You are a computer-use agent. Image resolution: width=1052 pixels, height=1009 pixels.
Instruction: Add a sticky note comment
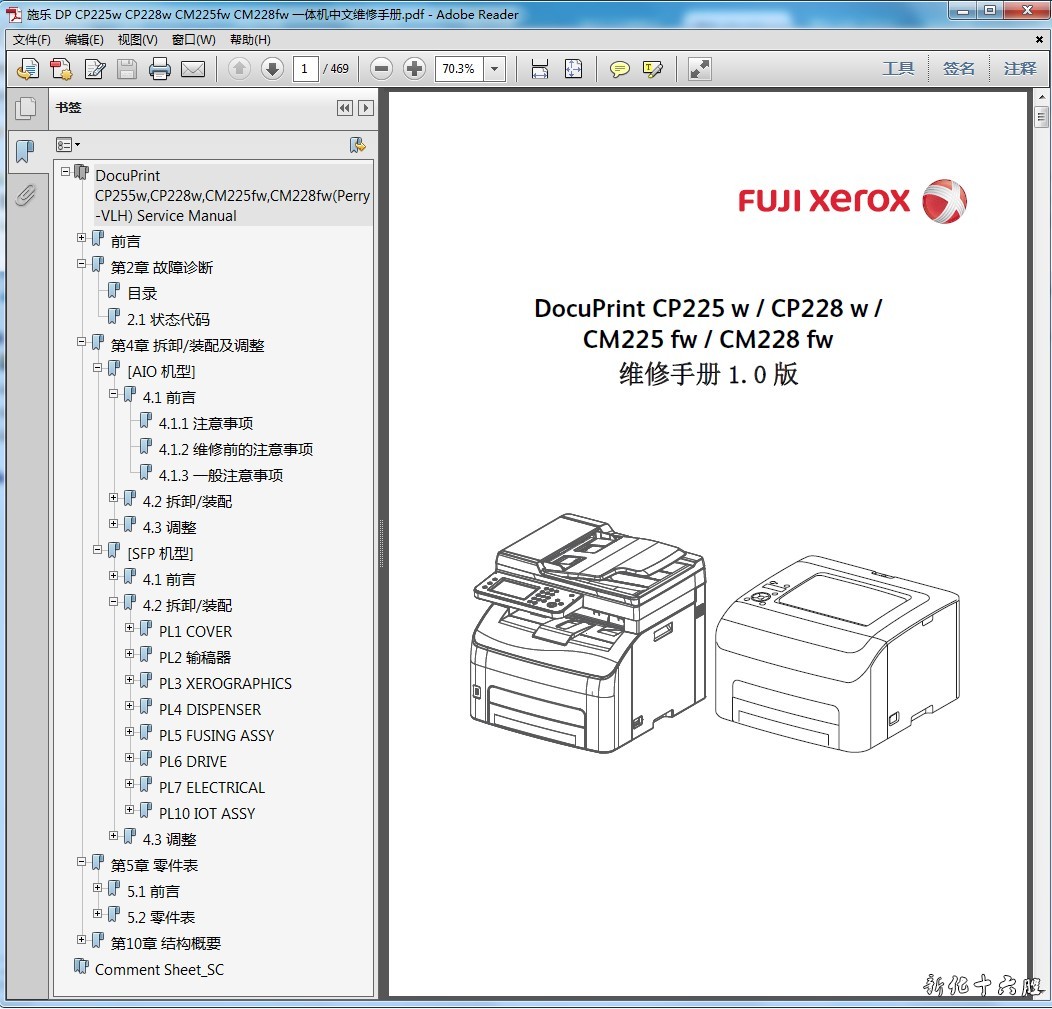[620, 69]
